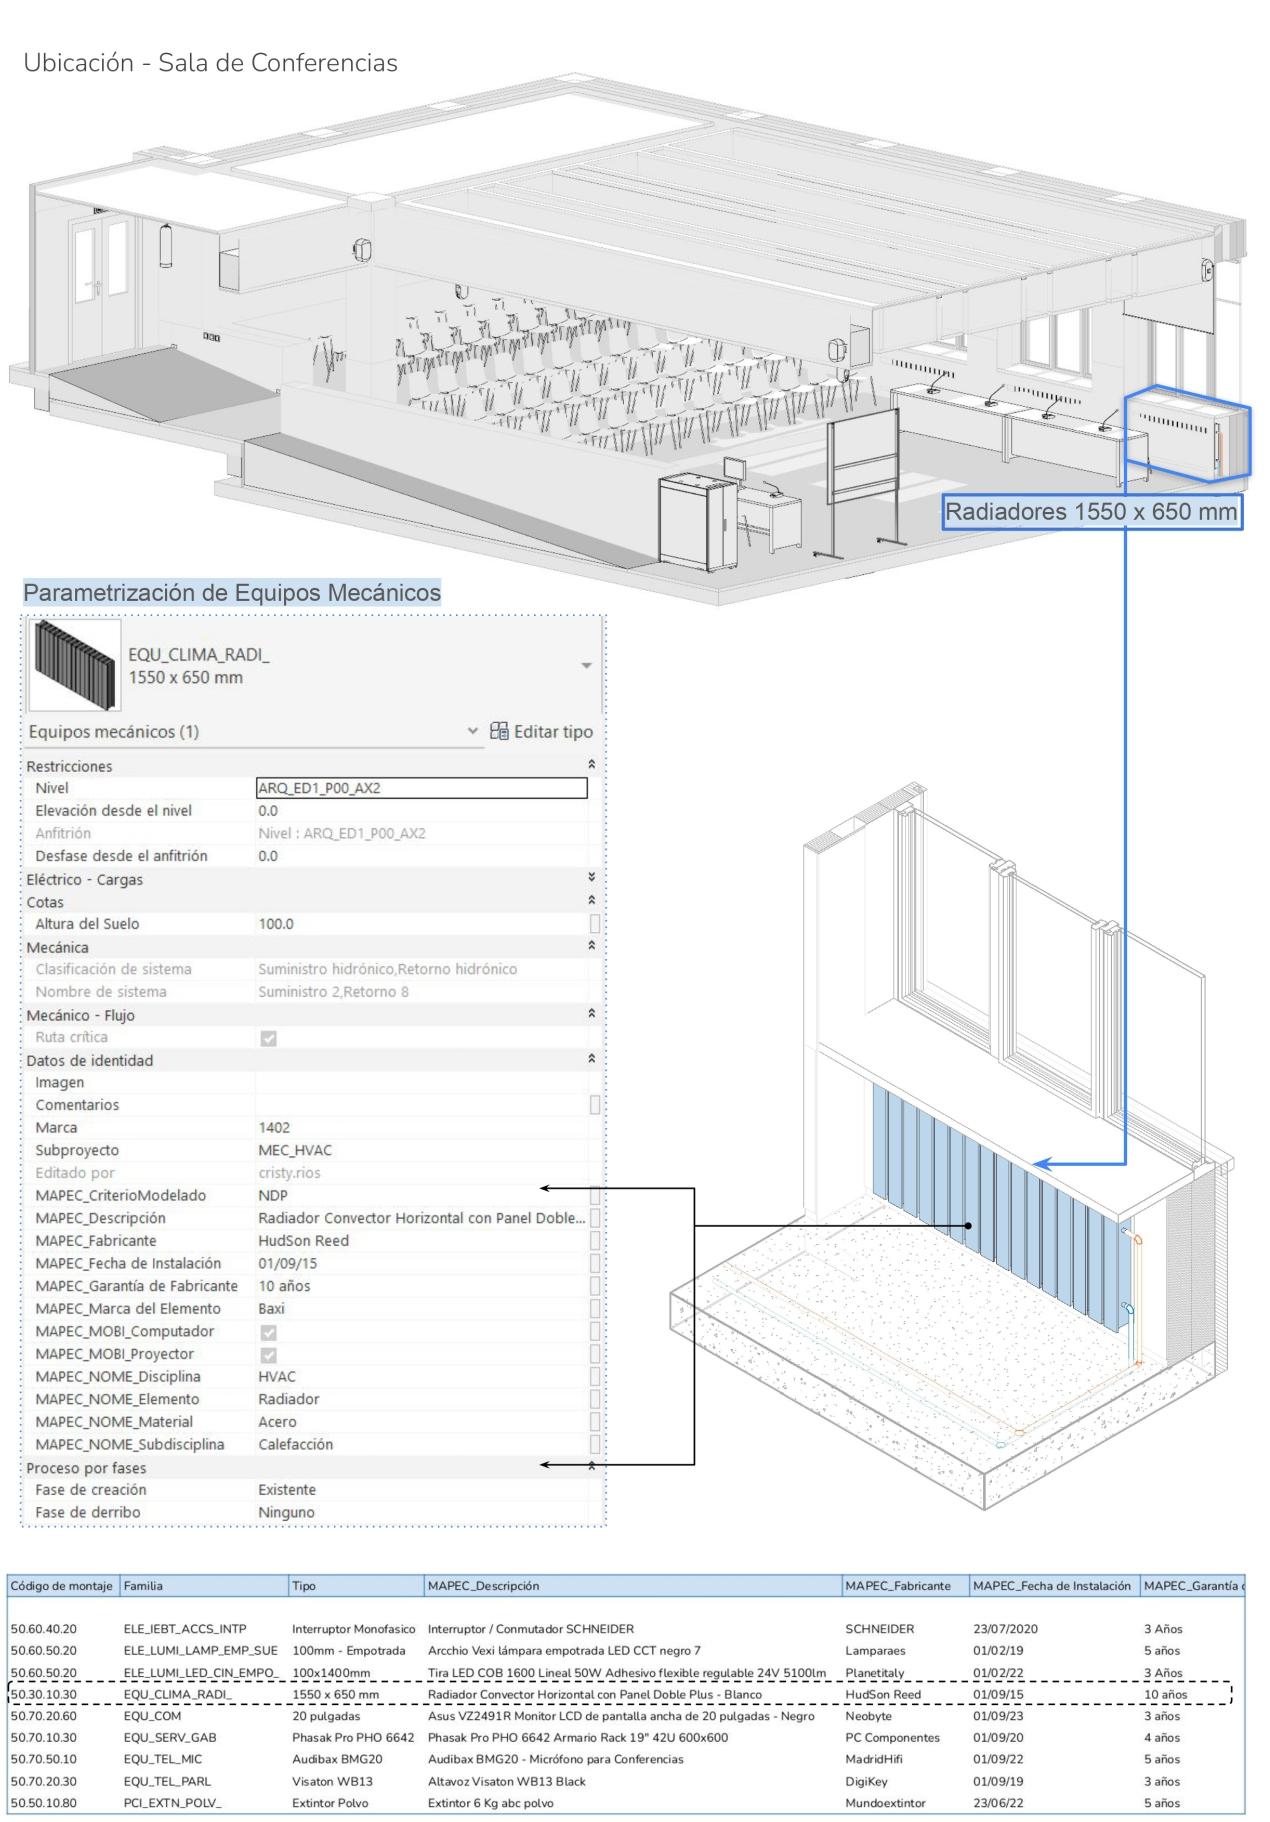Collapse the Proceso por fases section
The width and height of the screenshot is (1270, 1822).
tap(592, 1467)
